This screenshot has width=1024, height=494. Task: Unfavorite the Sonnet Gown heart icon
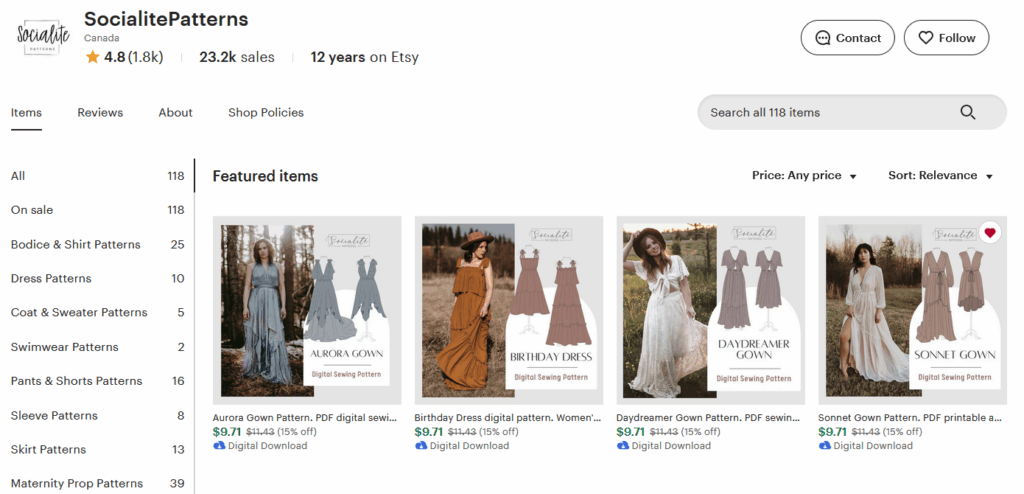990,233
